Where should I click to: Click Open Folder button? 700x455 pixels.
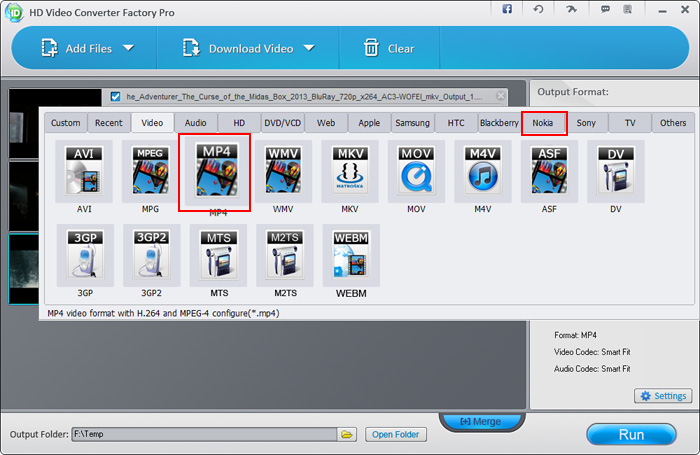396,434
